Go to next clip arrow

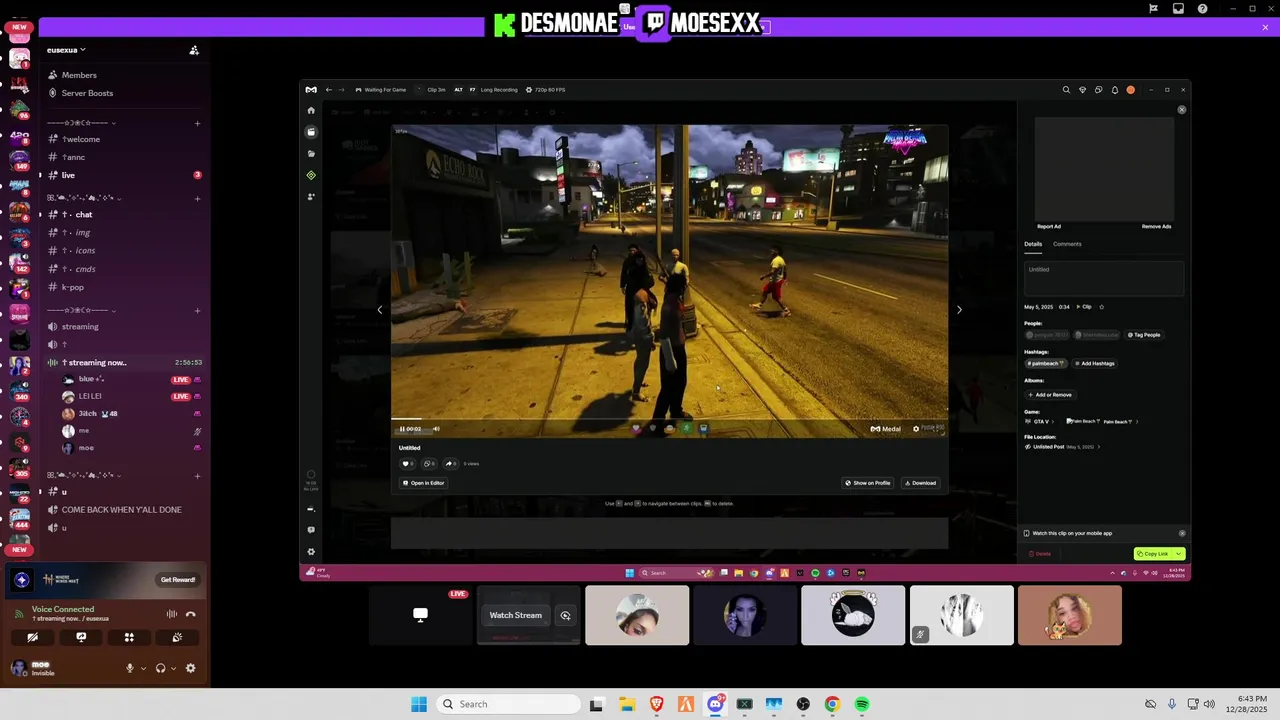[959, 310]
